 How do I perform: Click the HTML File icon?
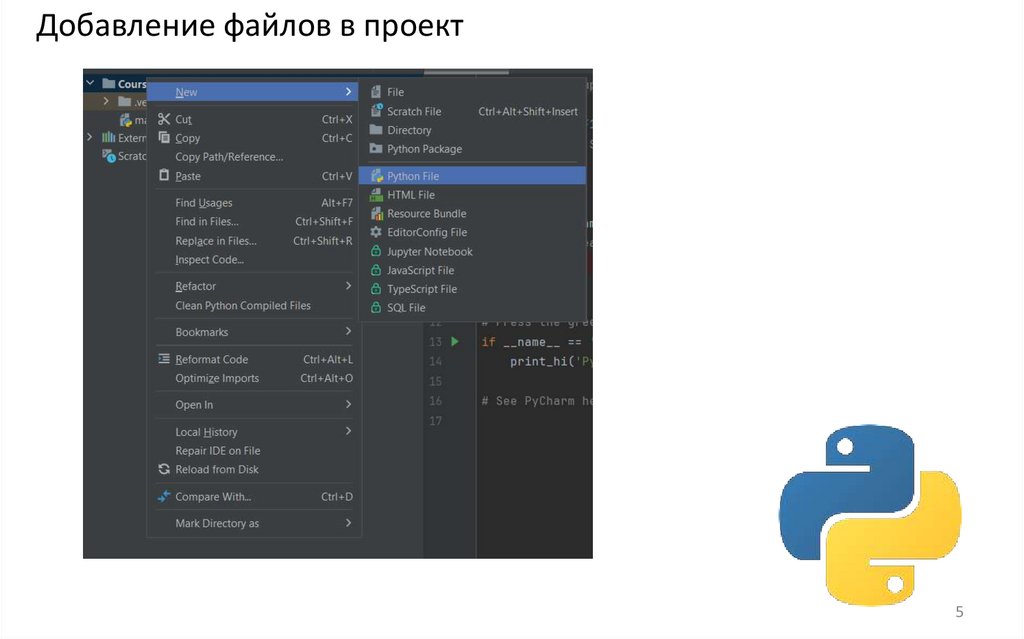[x=376, y=195]
